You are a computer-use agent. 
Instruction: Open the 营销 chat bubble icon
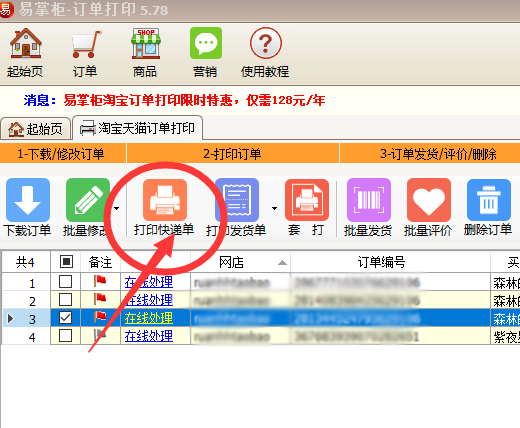click(x=206, y=43)
